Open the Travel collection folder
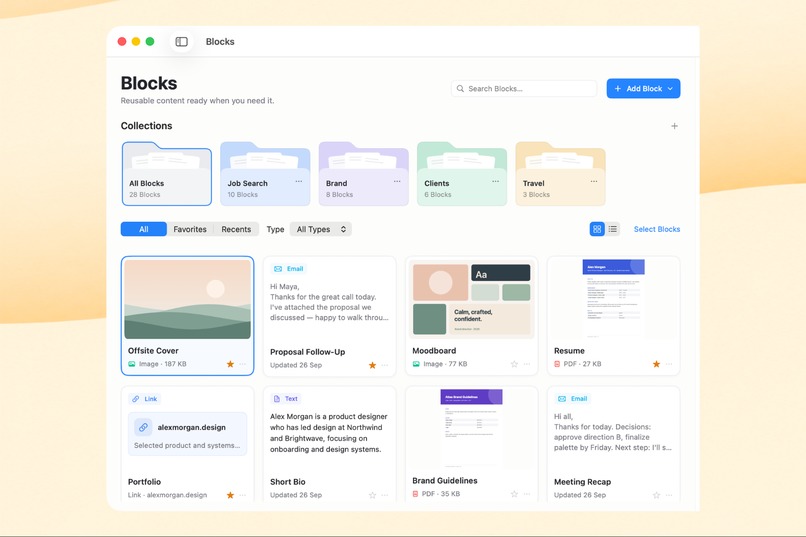The width and height of the screenshot is (806, 537). [x=560, y=174]
